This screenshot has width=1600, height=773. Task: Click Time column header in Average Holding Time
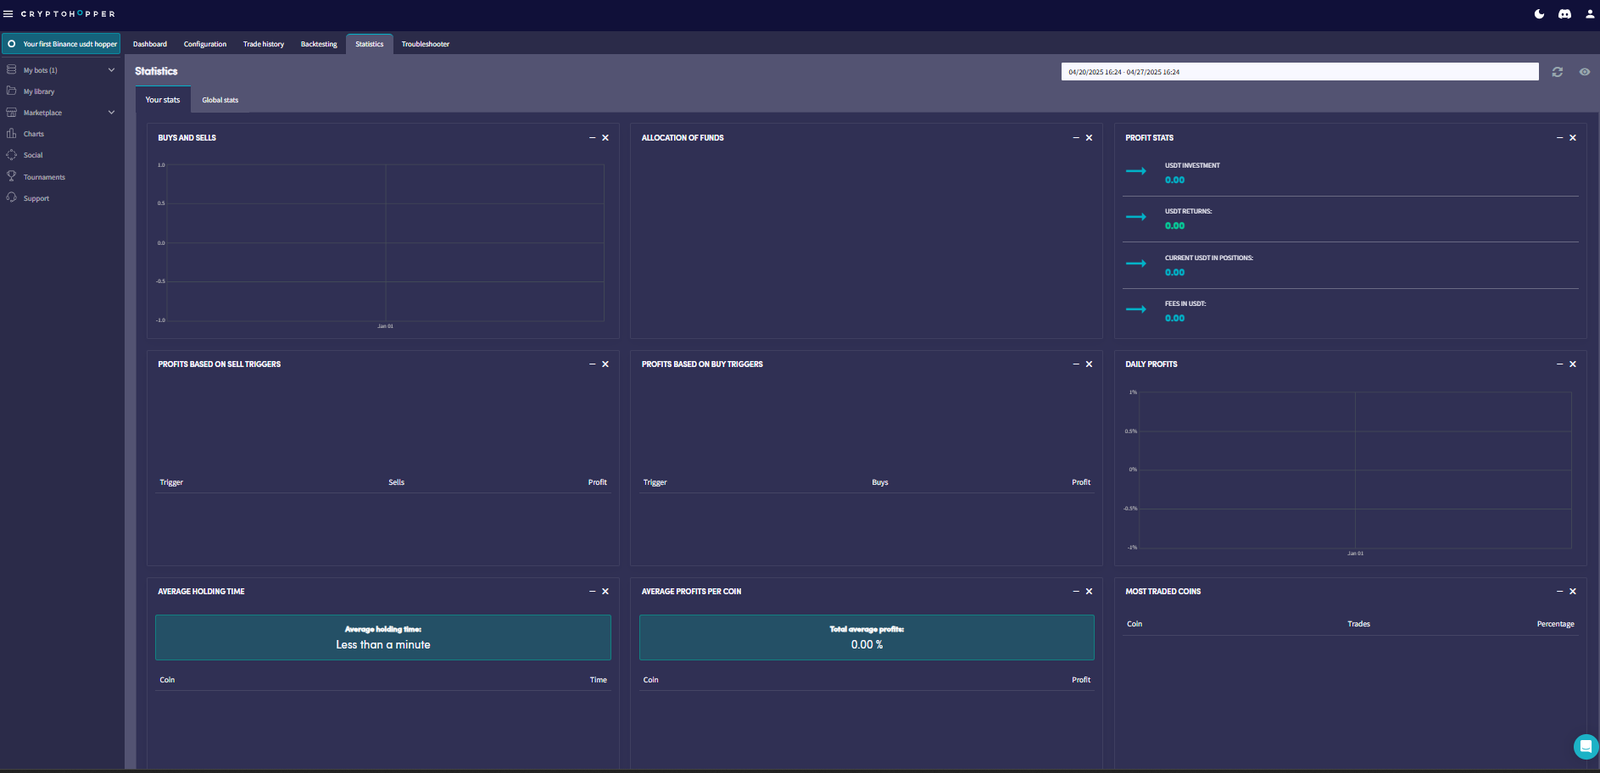coord(598,680)
